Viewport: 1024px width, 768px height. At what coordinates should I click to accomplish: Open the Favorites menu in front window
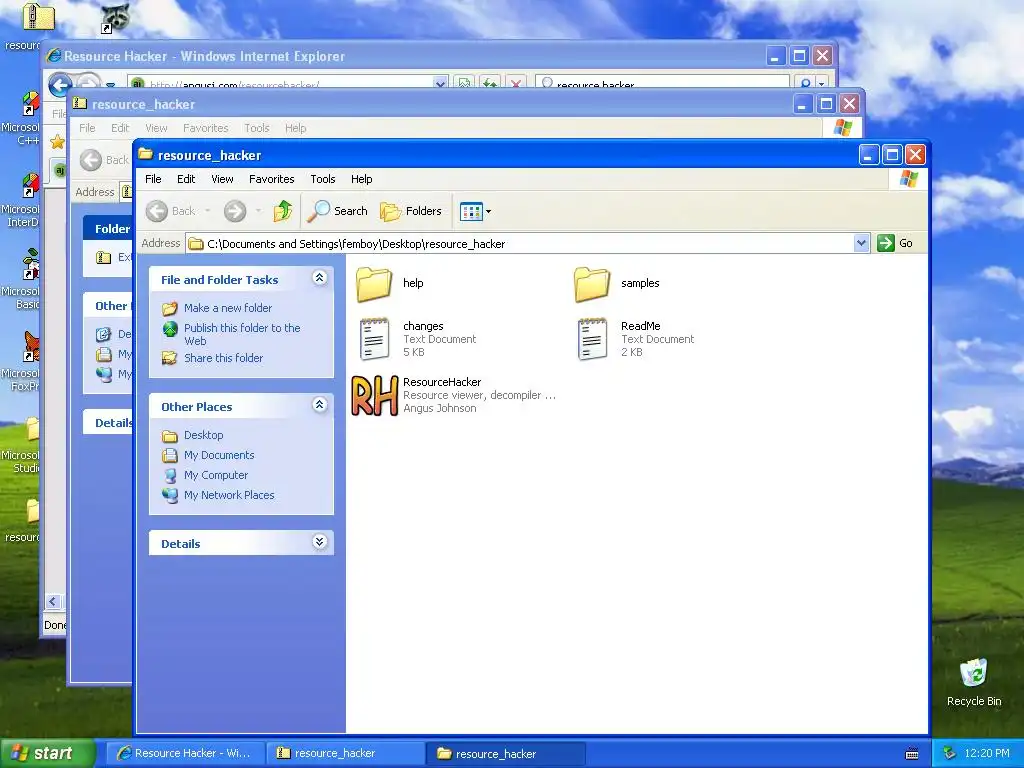pyautogui.click(x=272, y=179)
